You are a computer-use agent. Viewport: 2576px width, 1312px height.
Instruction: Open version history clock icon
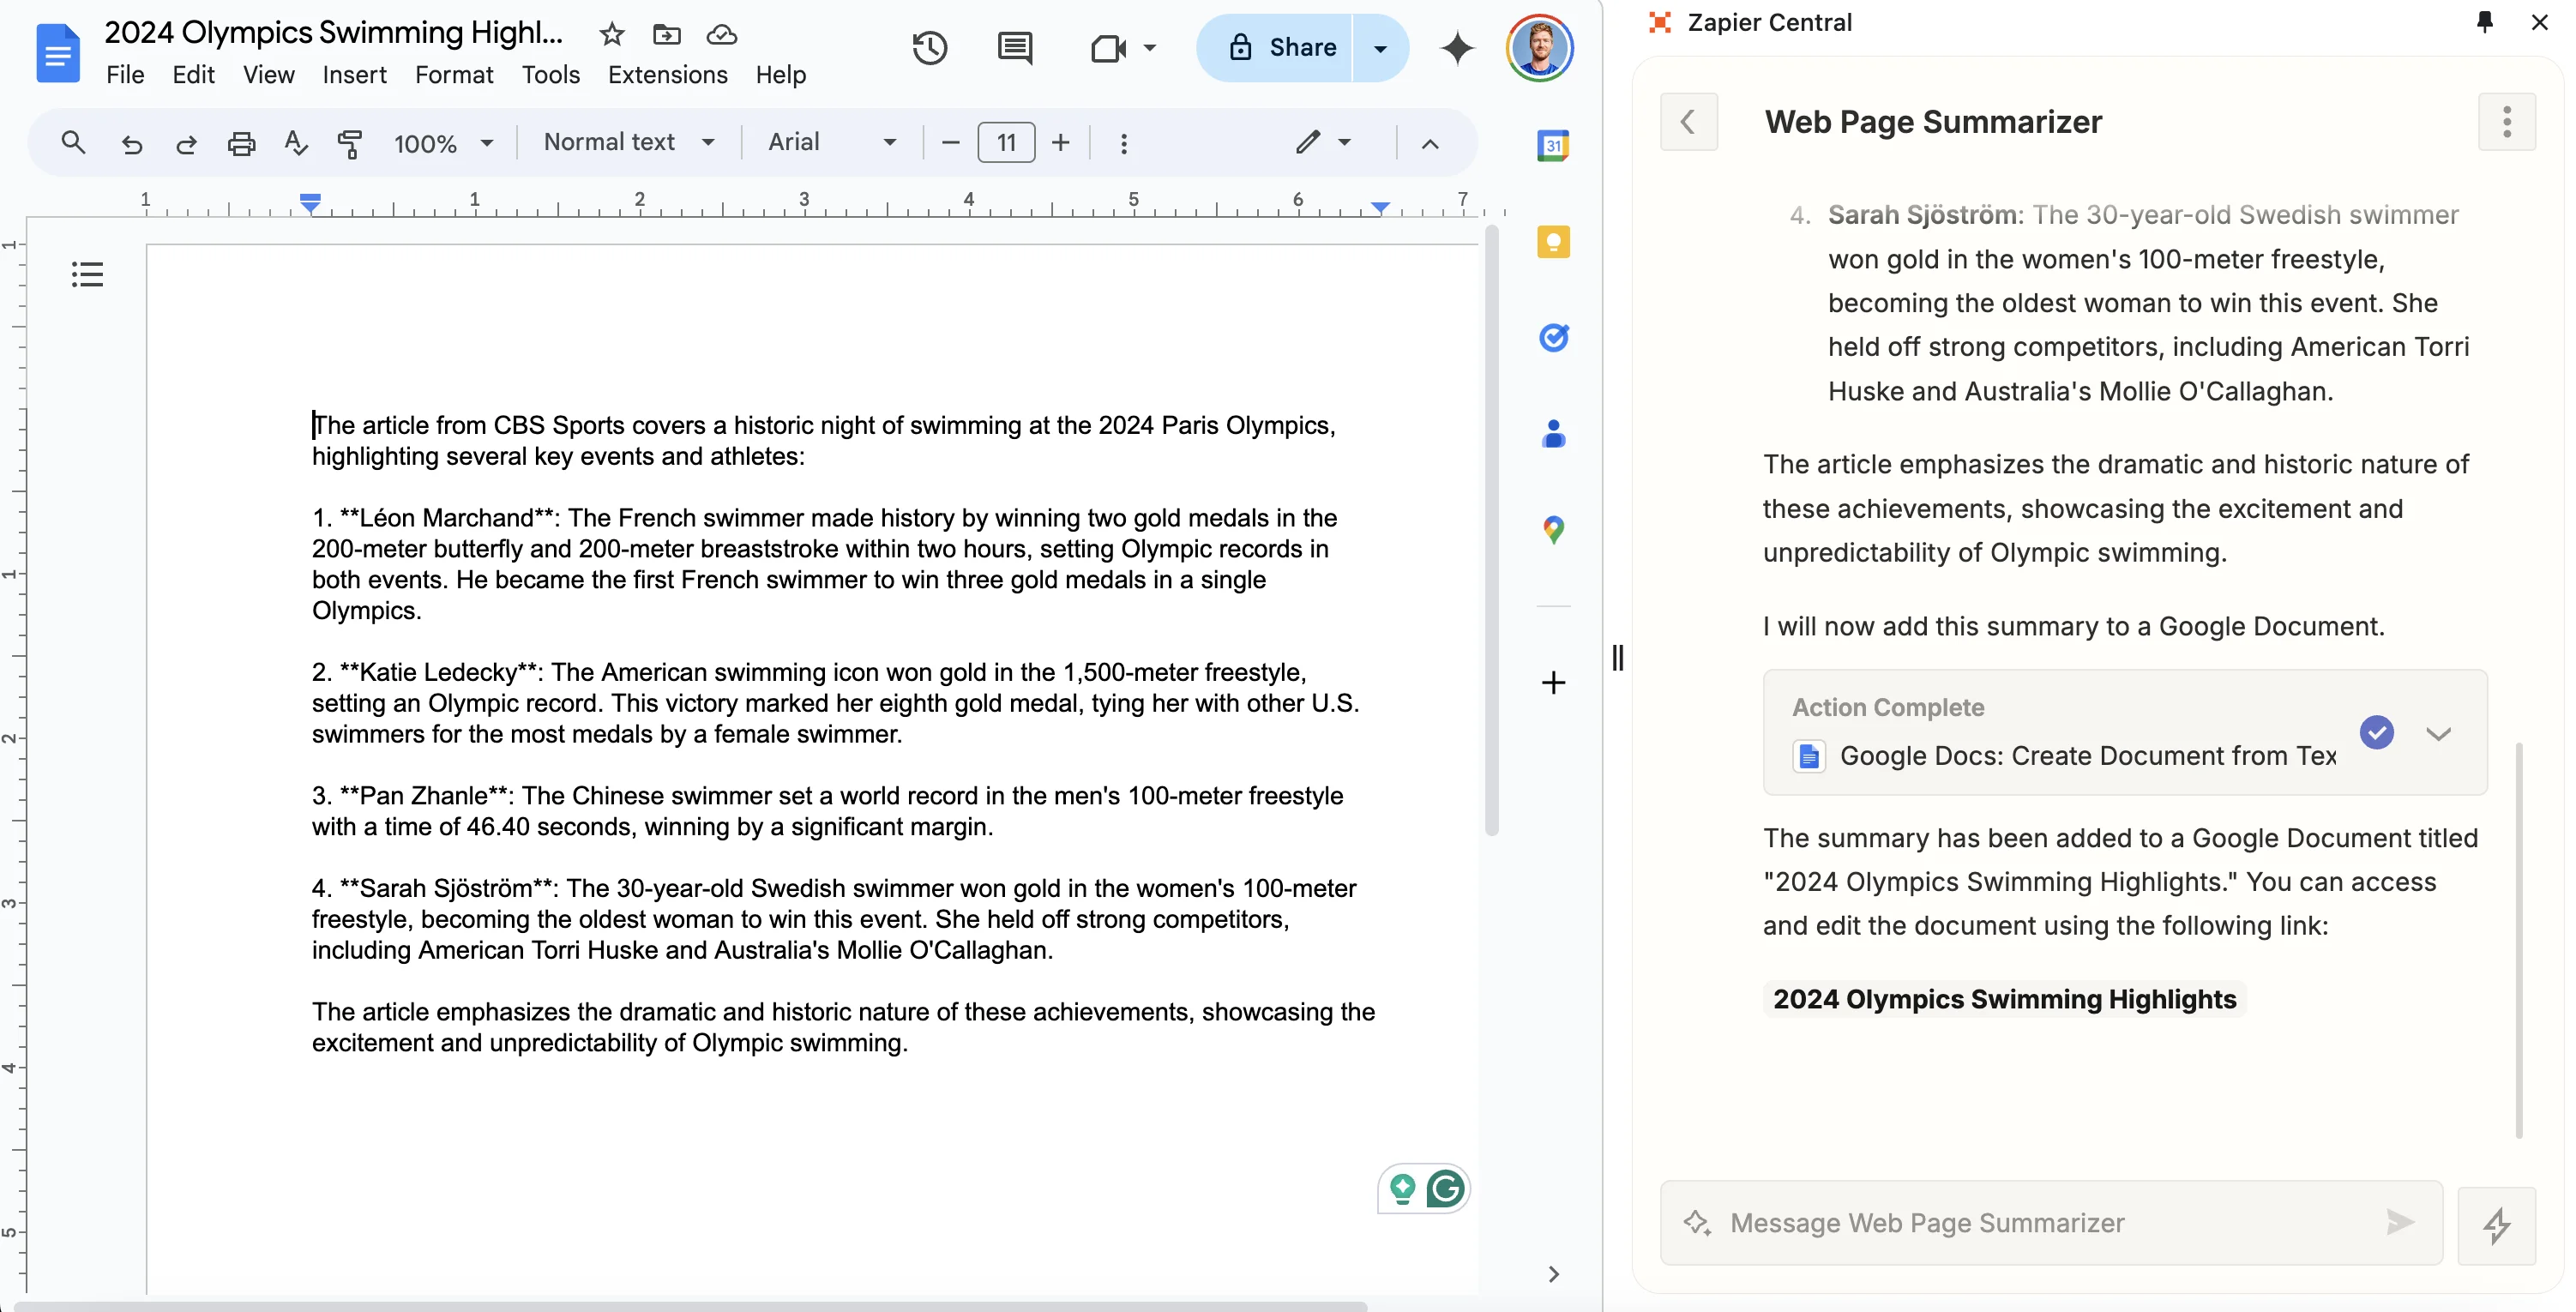tap(929, 47)
